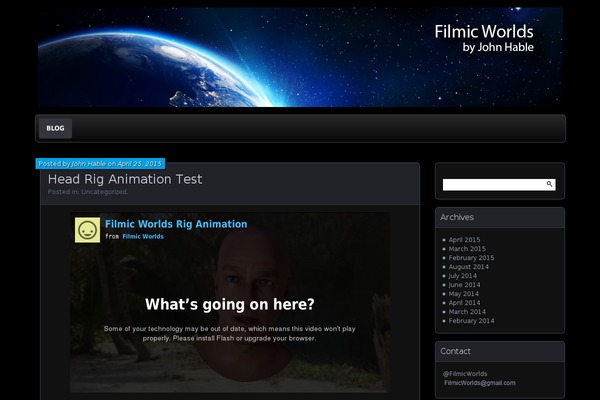Open the April 25, 2015 date link

pos(139,164)
